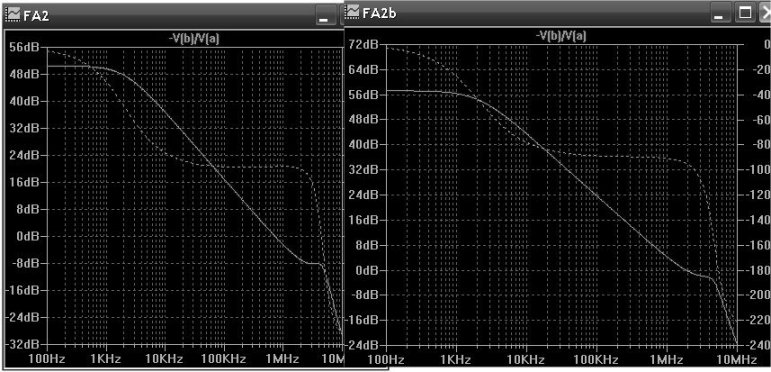The height and width of the screenshot is (372, 771).
Task: Click the 32dB axis label in FA2b
Action: pos(364,170)
